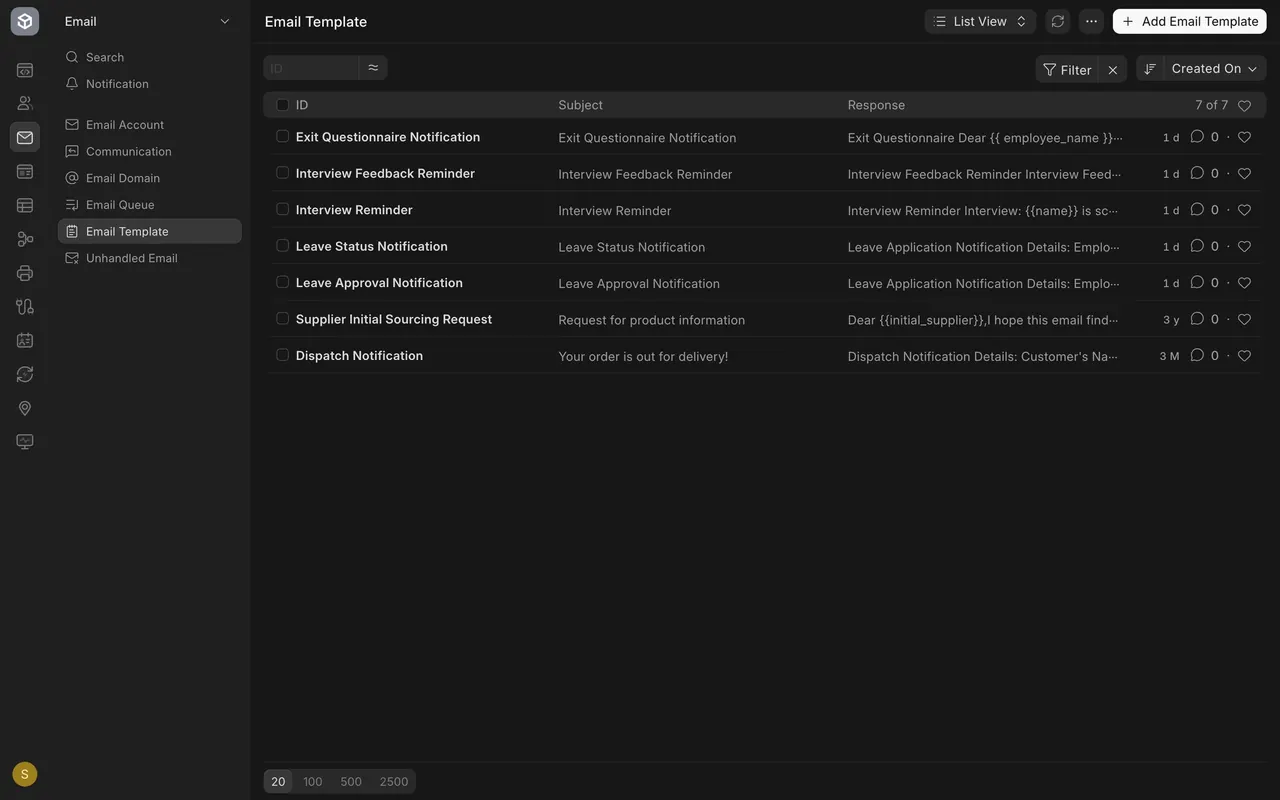Click the refresh list icon

tap(1058, 21)
